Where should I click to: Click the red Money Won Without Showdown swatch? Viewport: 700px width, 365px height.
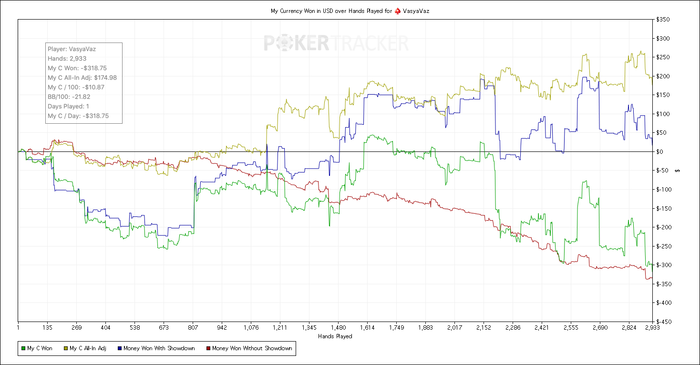208,348
